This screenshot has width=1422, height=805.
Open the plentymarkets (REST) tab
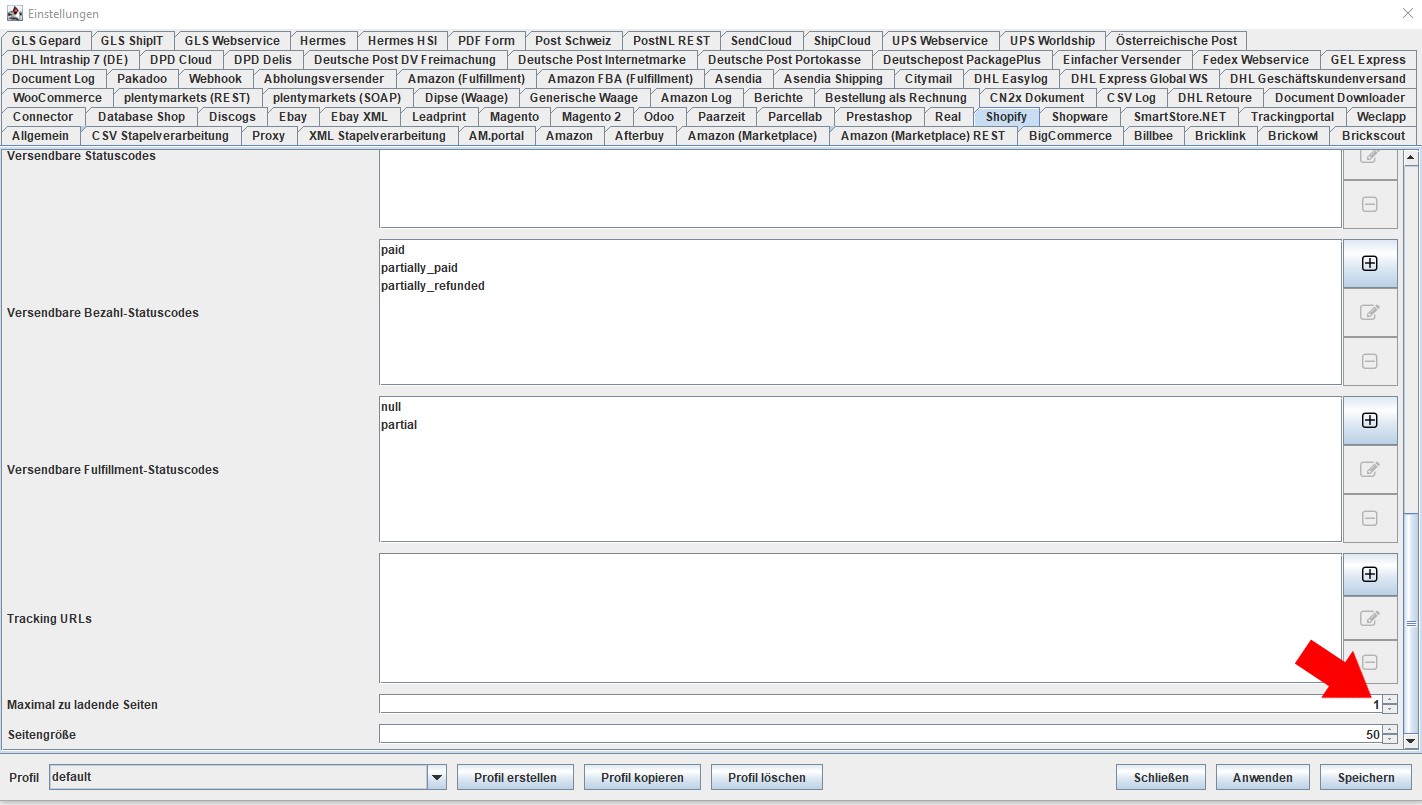pos(187,98)
